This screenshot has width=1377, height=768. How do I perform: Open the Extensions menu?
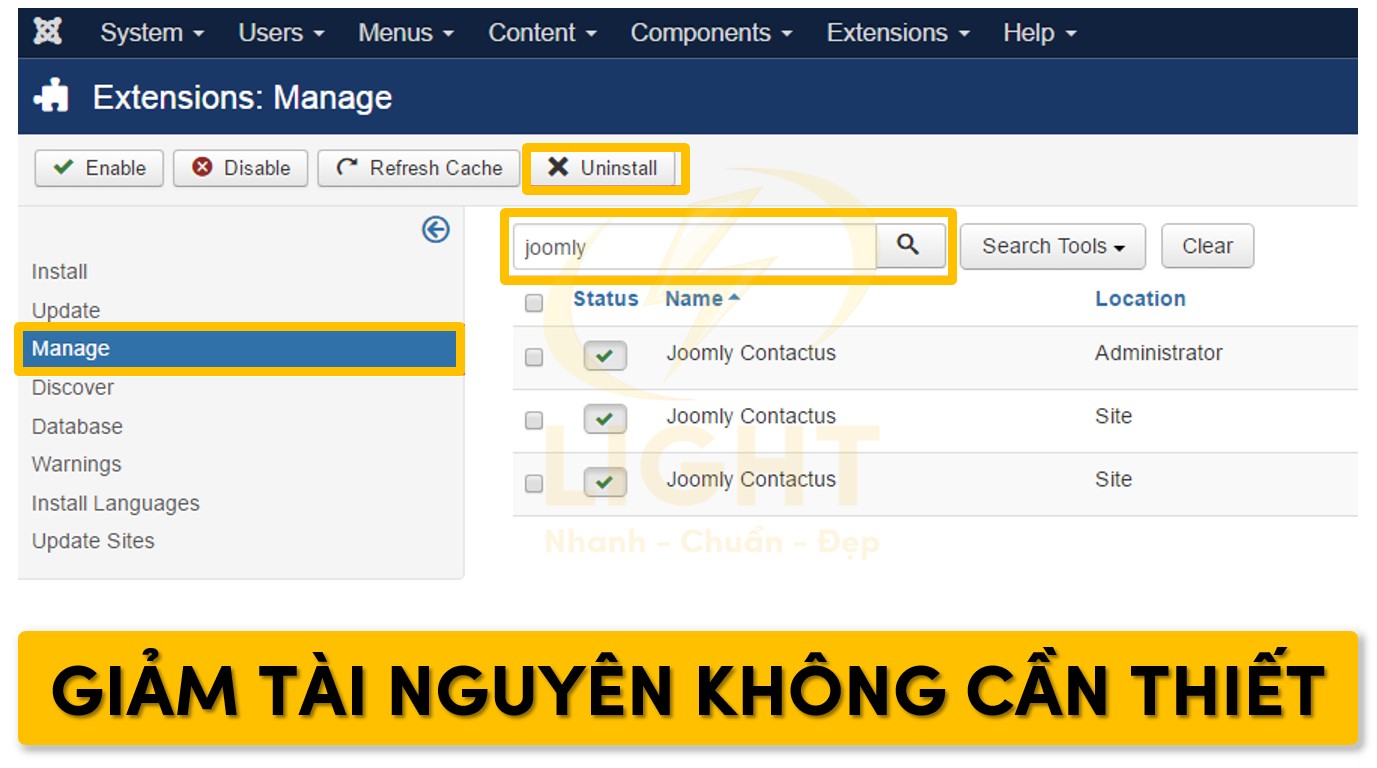[x=898, y=33]
